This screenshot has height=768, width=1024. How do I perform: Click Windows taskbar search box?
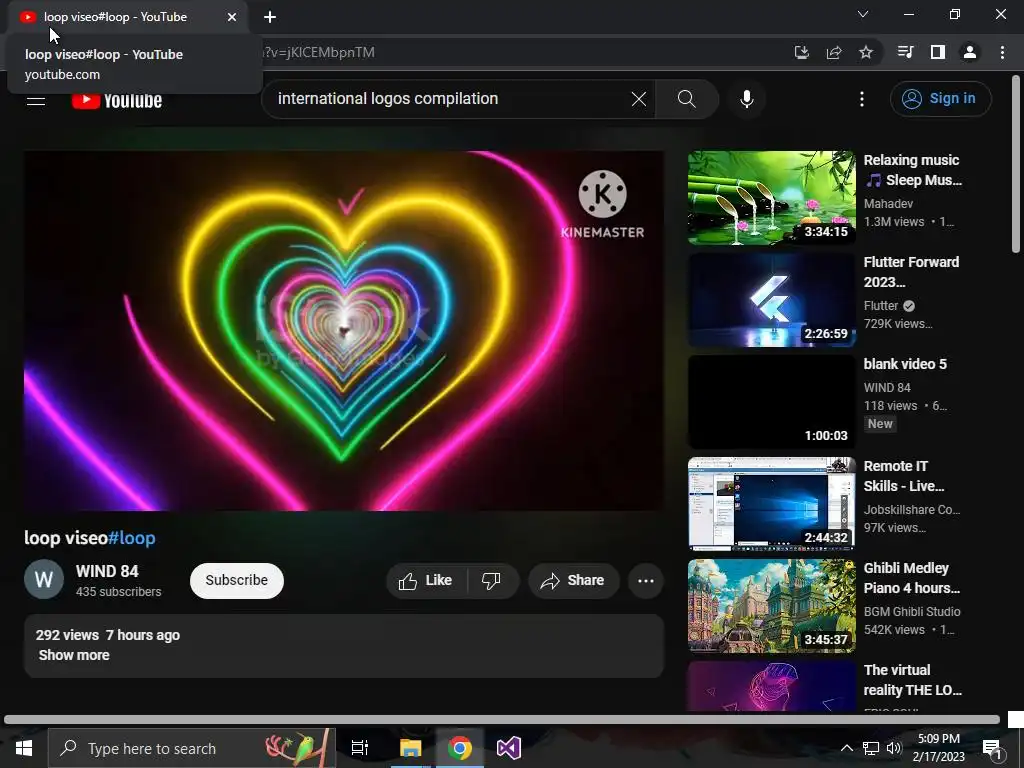[x=191, y=748]
